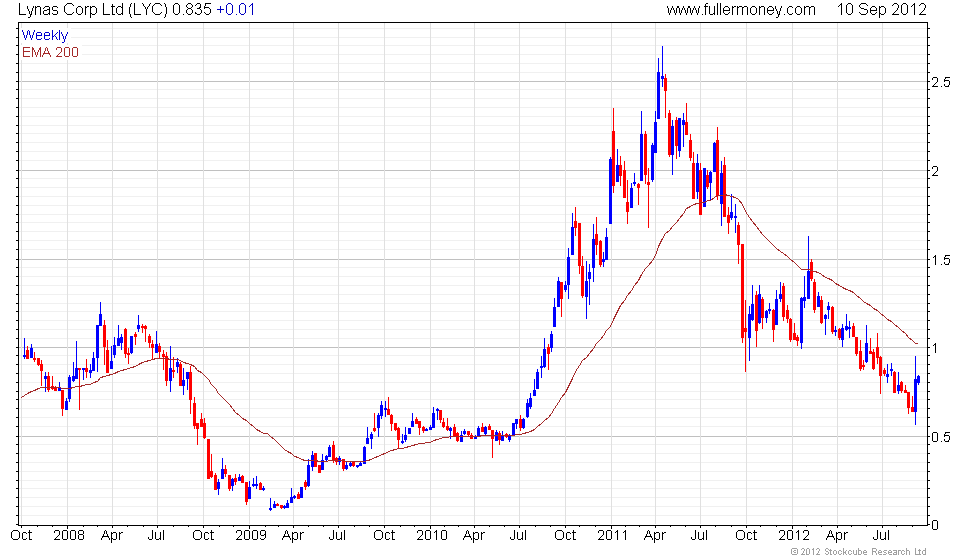Click the 2010 x-axis label
This screenshot has height=560, width=980.
point(432,536)
